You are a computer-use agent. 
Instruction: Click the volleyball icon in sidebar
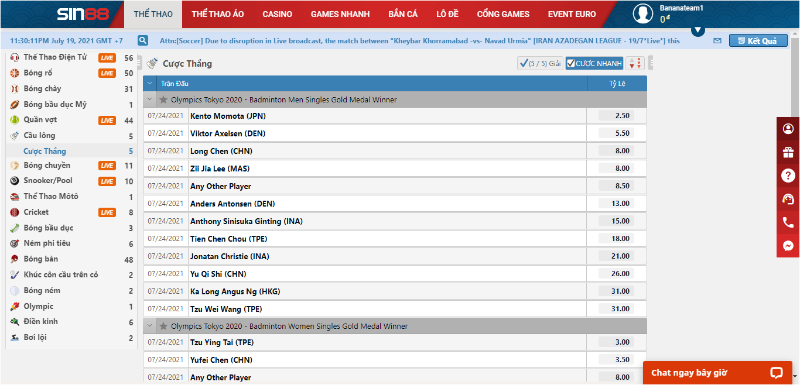15,166
